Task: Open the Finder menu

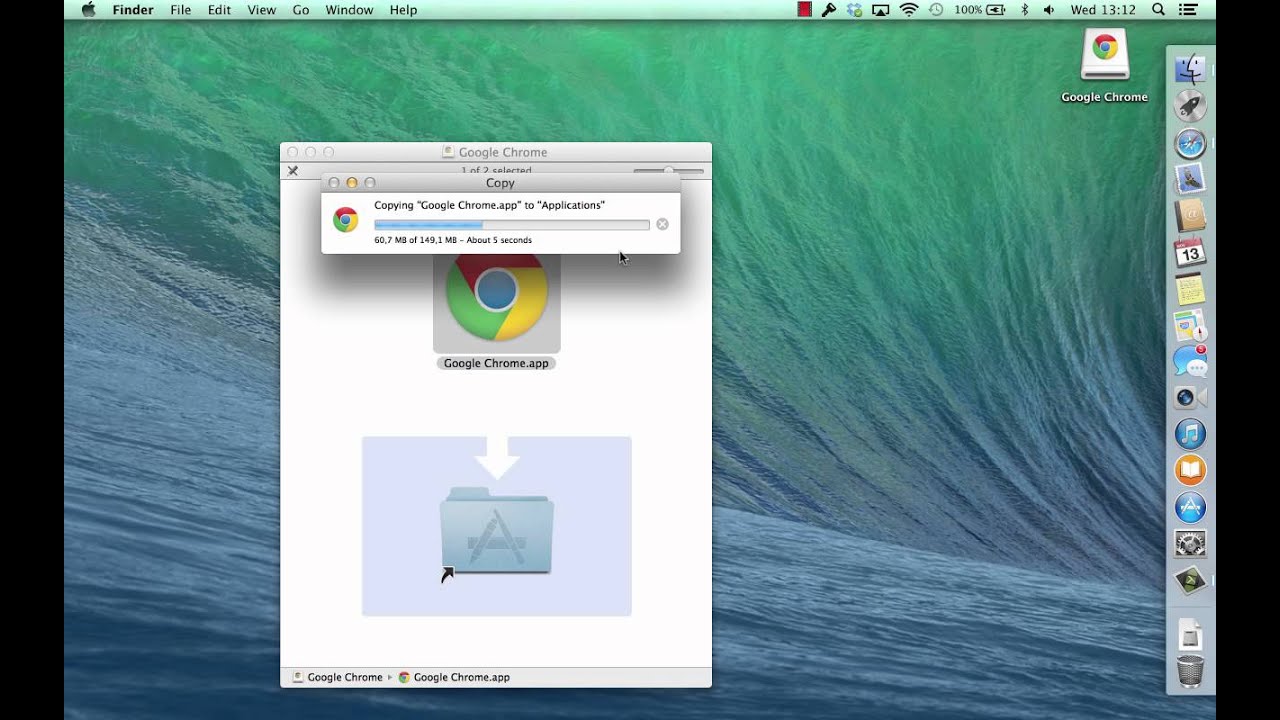Action: point(132,10)
